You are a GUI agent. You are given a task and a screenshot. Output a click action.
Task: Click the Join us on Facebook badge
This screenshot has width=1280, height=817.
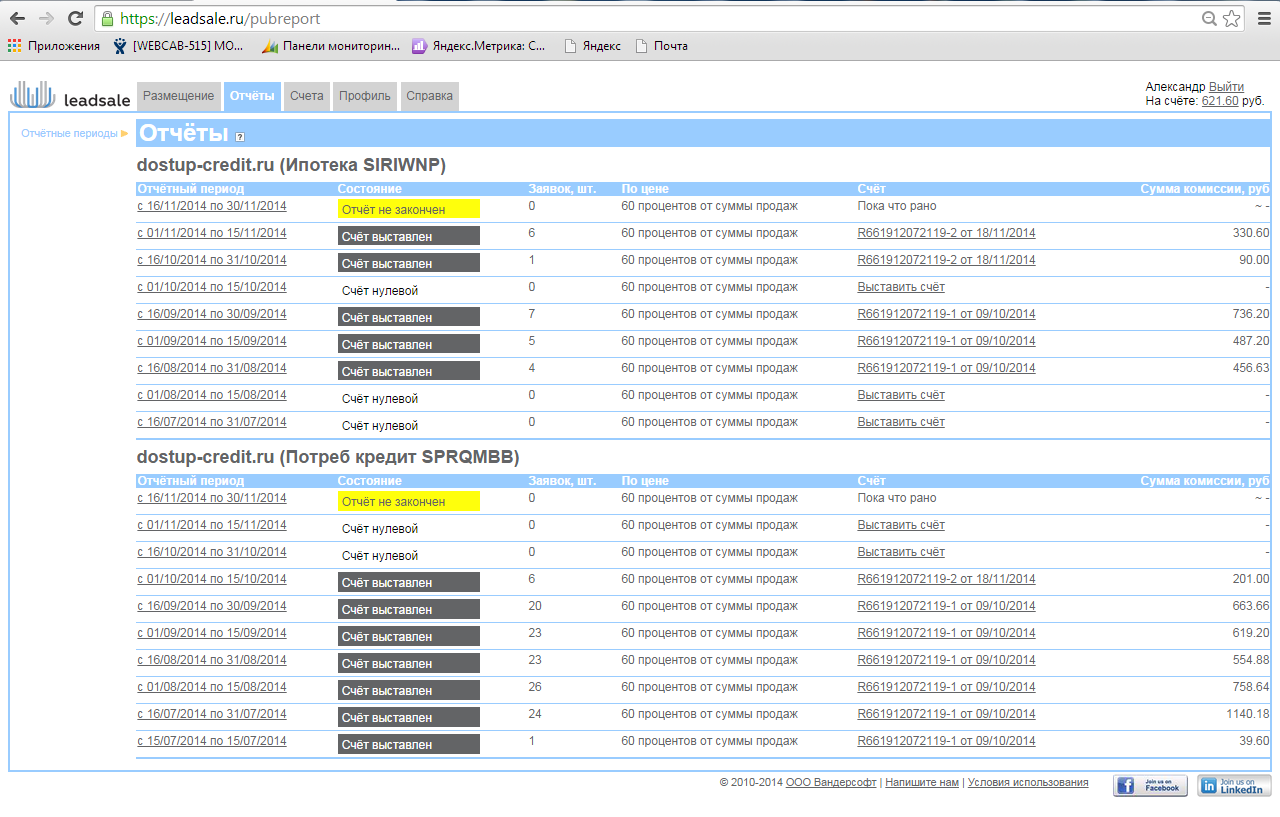coord(1150,786)
